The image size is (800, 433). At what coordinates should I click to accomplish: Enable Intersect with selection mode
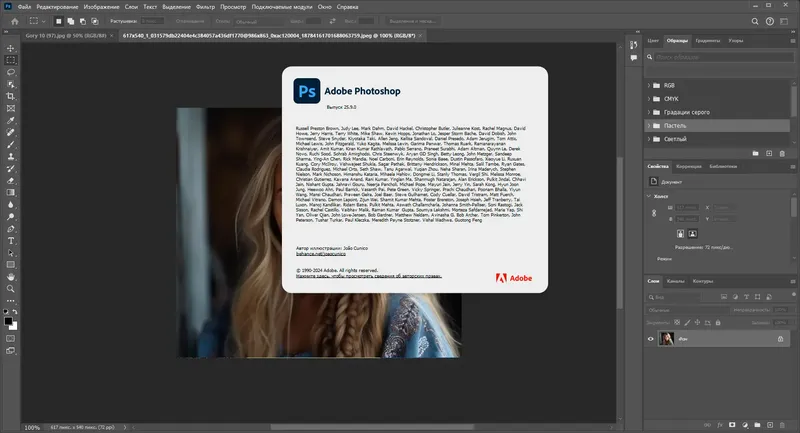pyautogui.click(x=95, y=21)
